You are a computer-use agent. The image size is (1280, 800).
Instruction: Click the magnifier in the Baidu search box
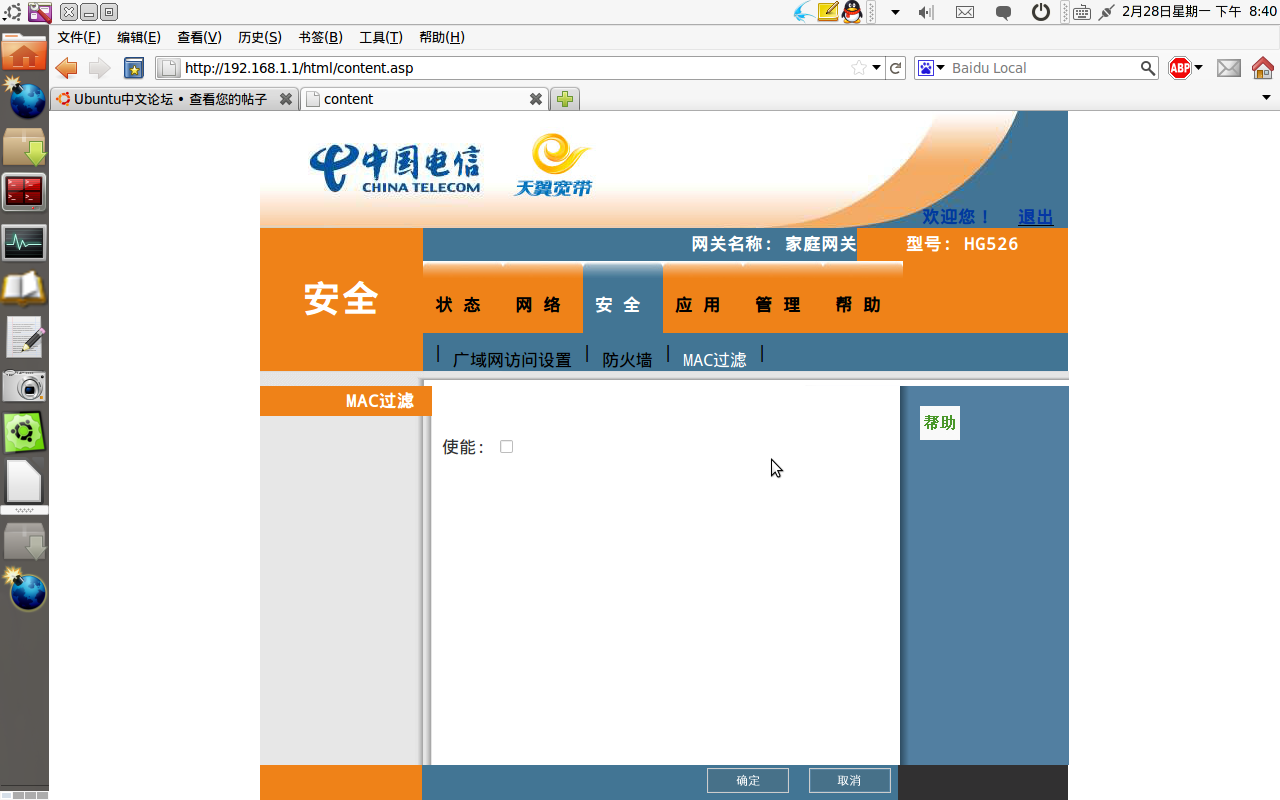[x=1148, y=68]
